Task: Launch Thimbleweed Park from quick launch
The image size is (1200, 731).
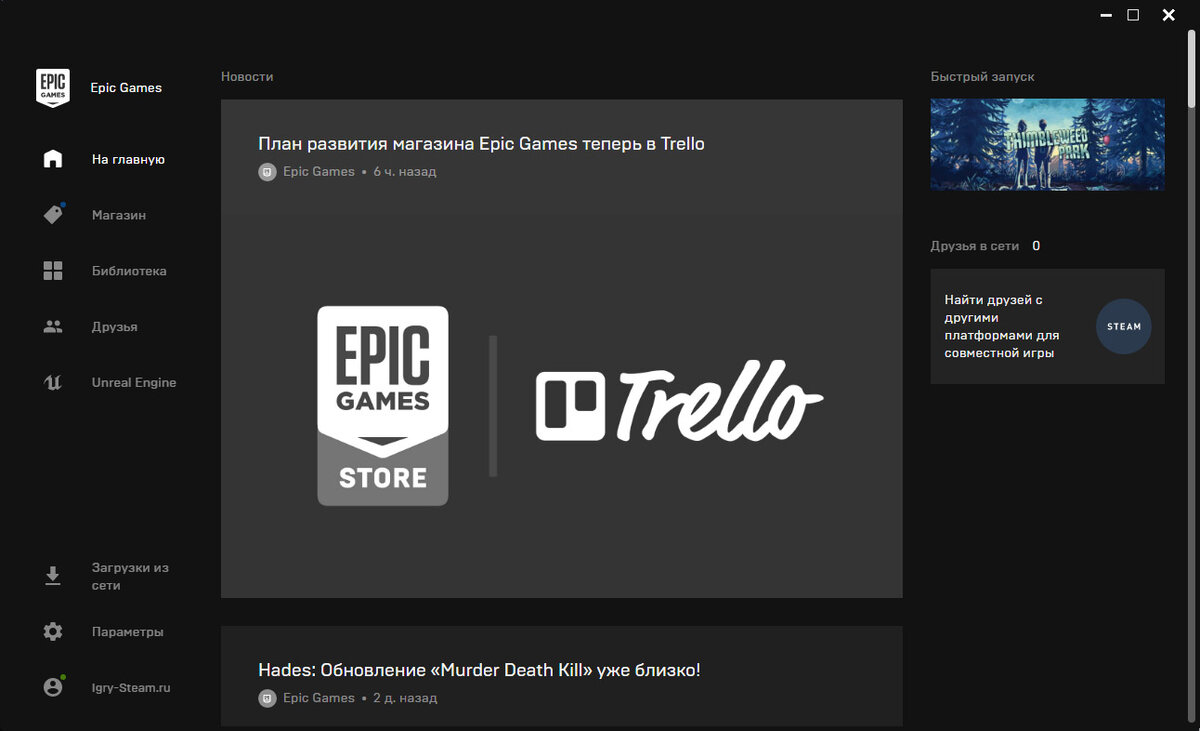Action: (1047, 144)
